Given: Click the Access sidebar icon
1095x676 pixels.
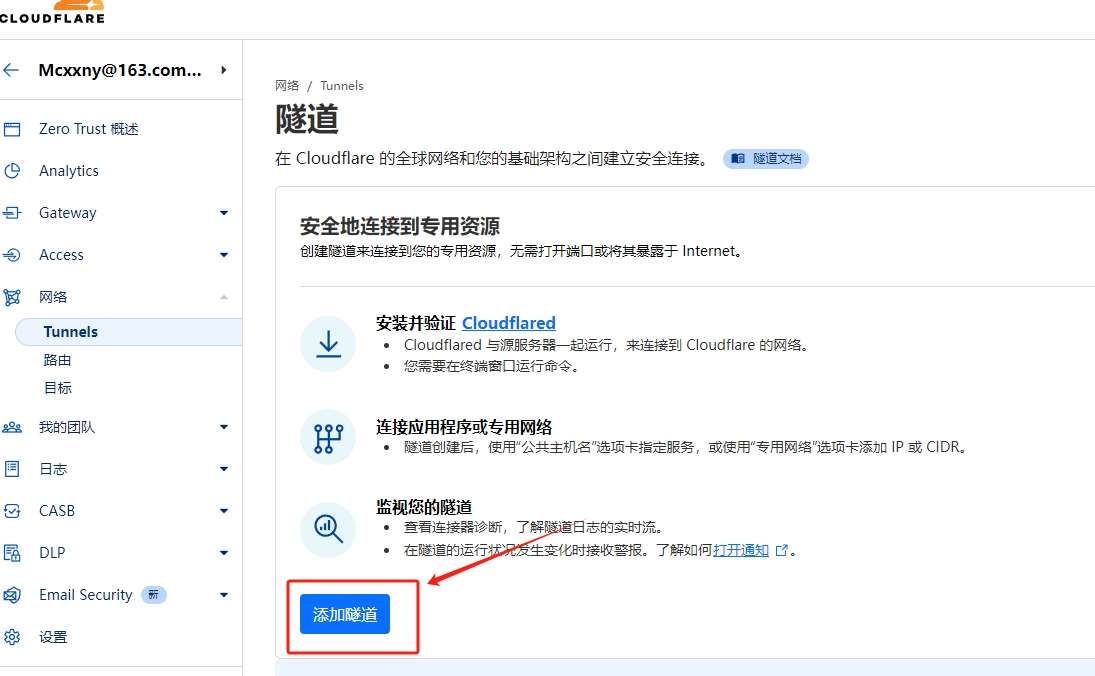Looking at the screenshot, I should (x=12, y=255).
